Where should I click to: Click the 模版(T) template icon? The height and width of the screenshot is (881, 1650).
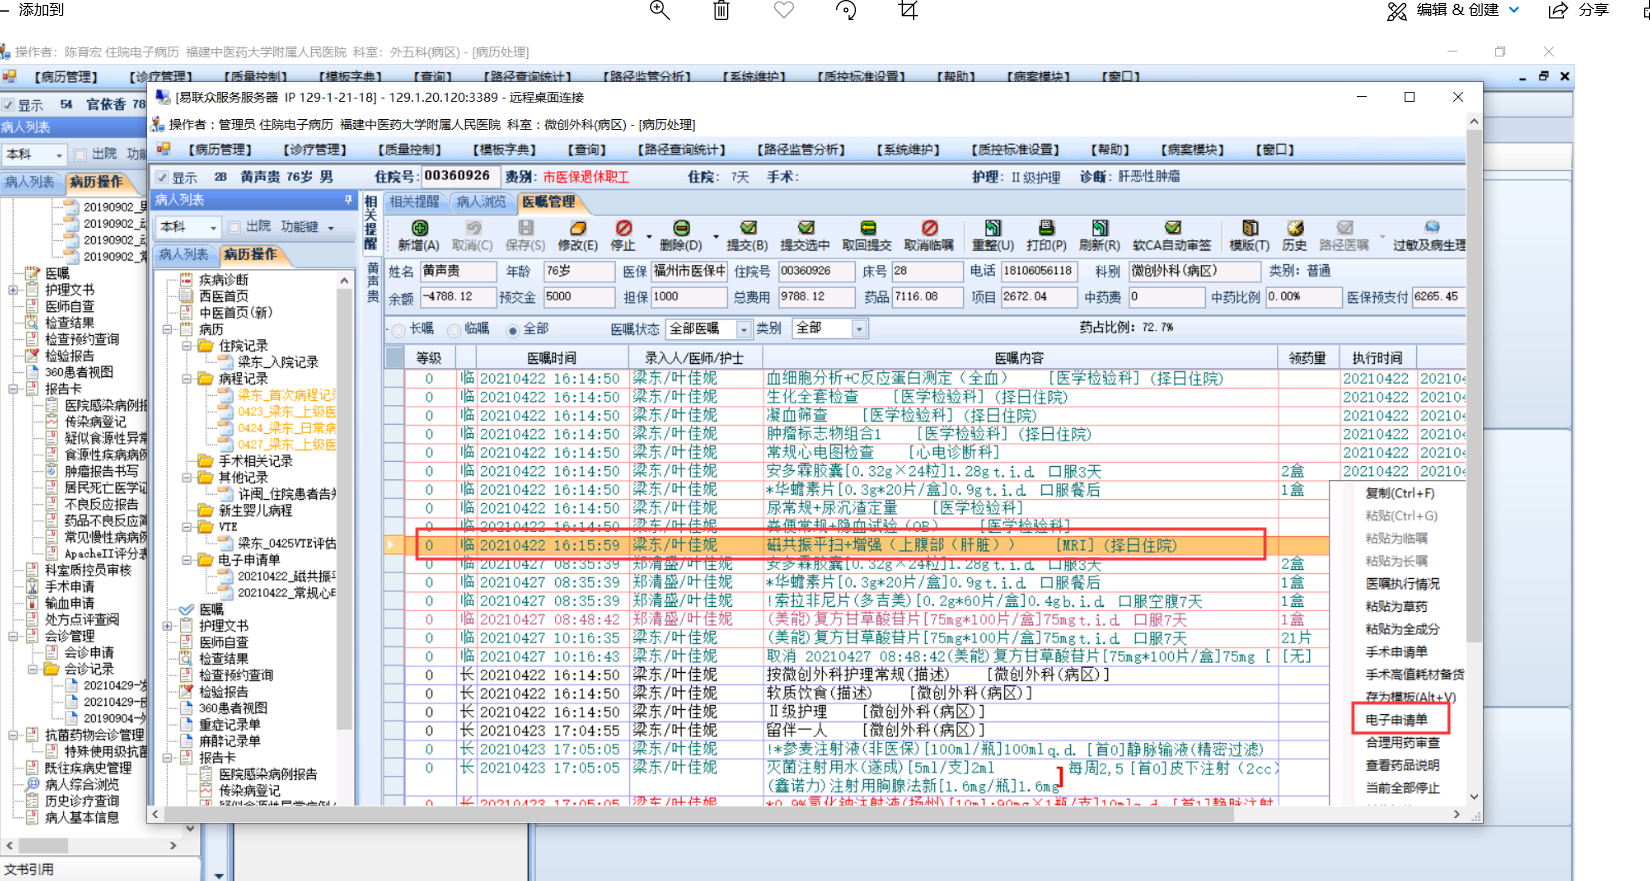point(1249,229)
